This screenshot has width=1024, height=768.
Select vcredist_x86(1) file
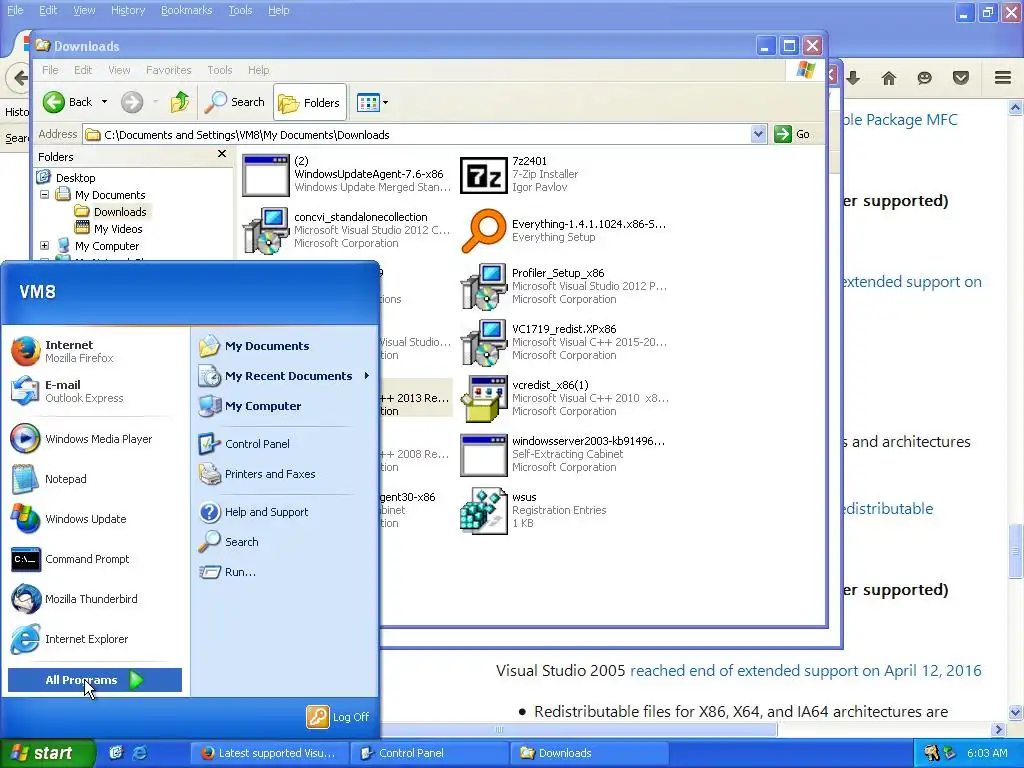[x=564, y=398]
